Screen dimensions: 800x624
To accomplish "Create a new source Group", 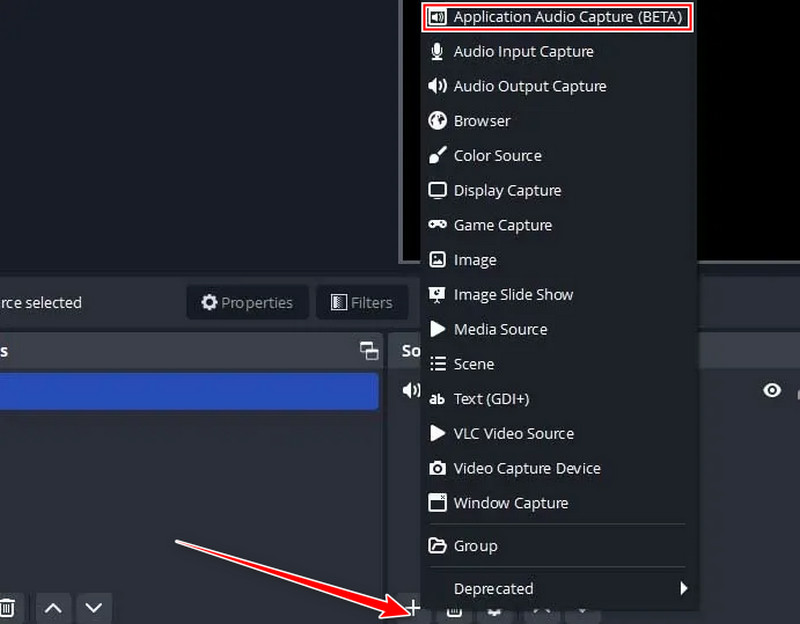I will coord(559,545).
